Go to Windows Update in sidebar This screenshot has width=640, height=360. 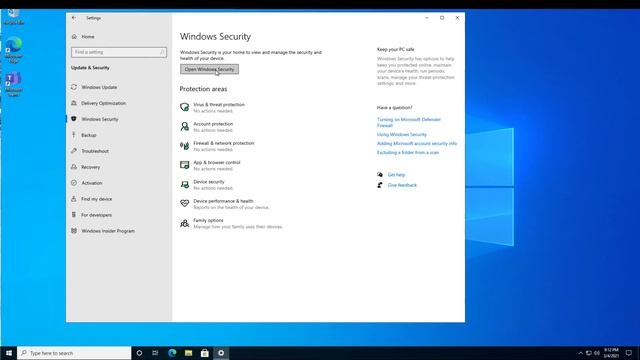99,87
